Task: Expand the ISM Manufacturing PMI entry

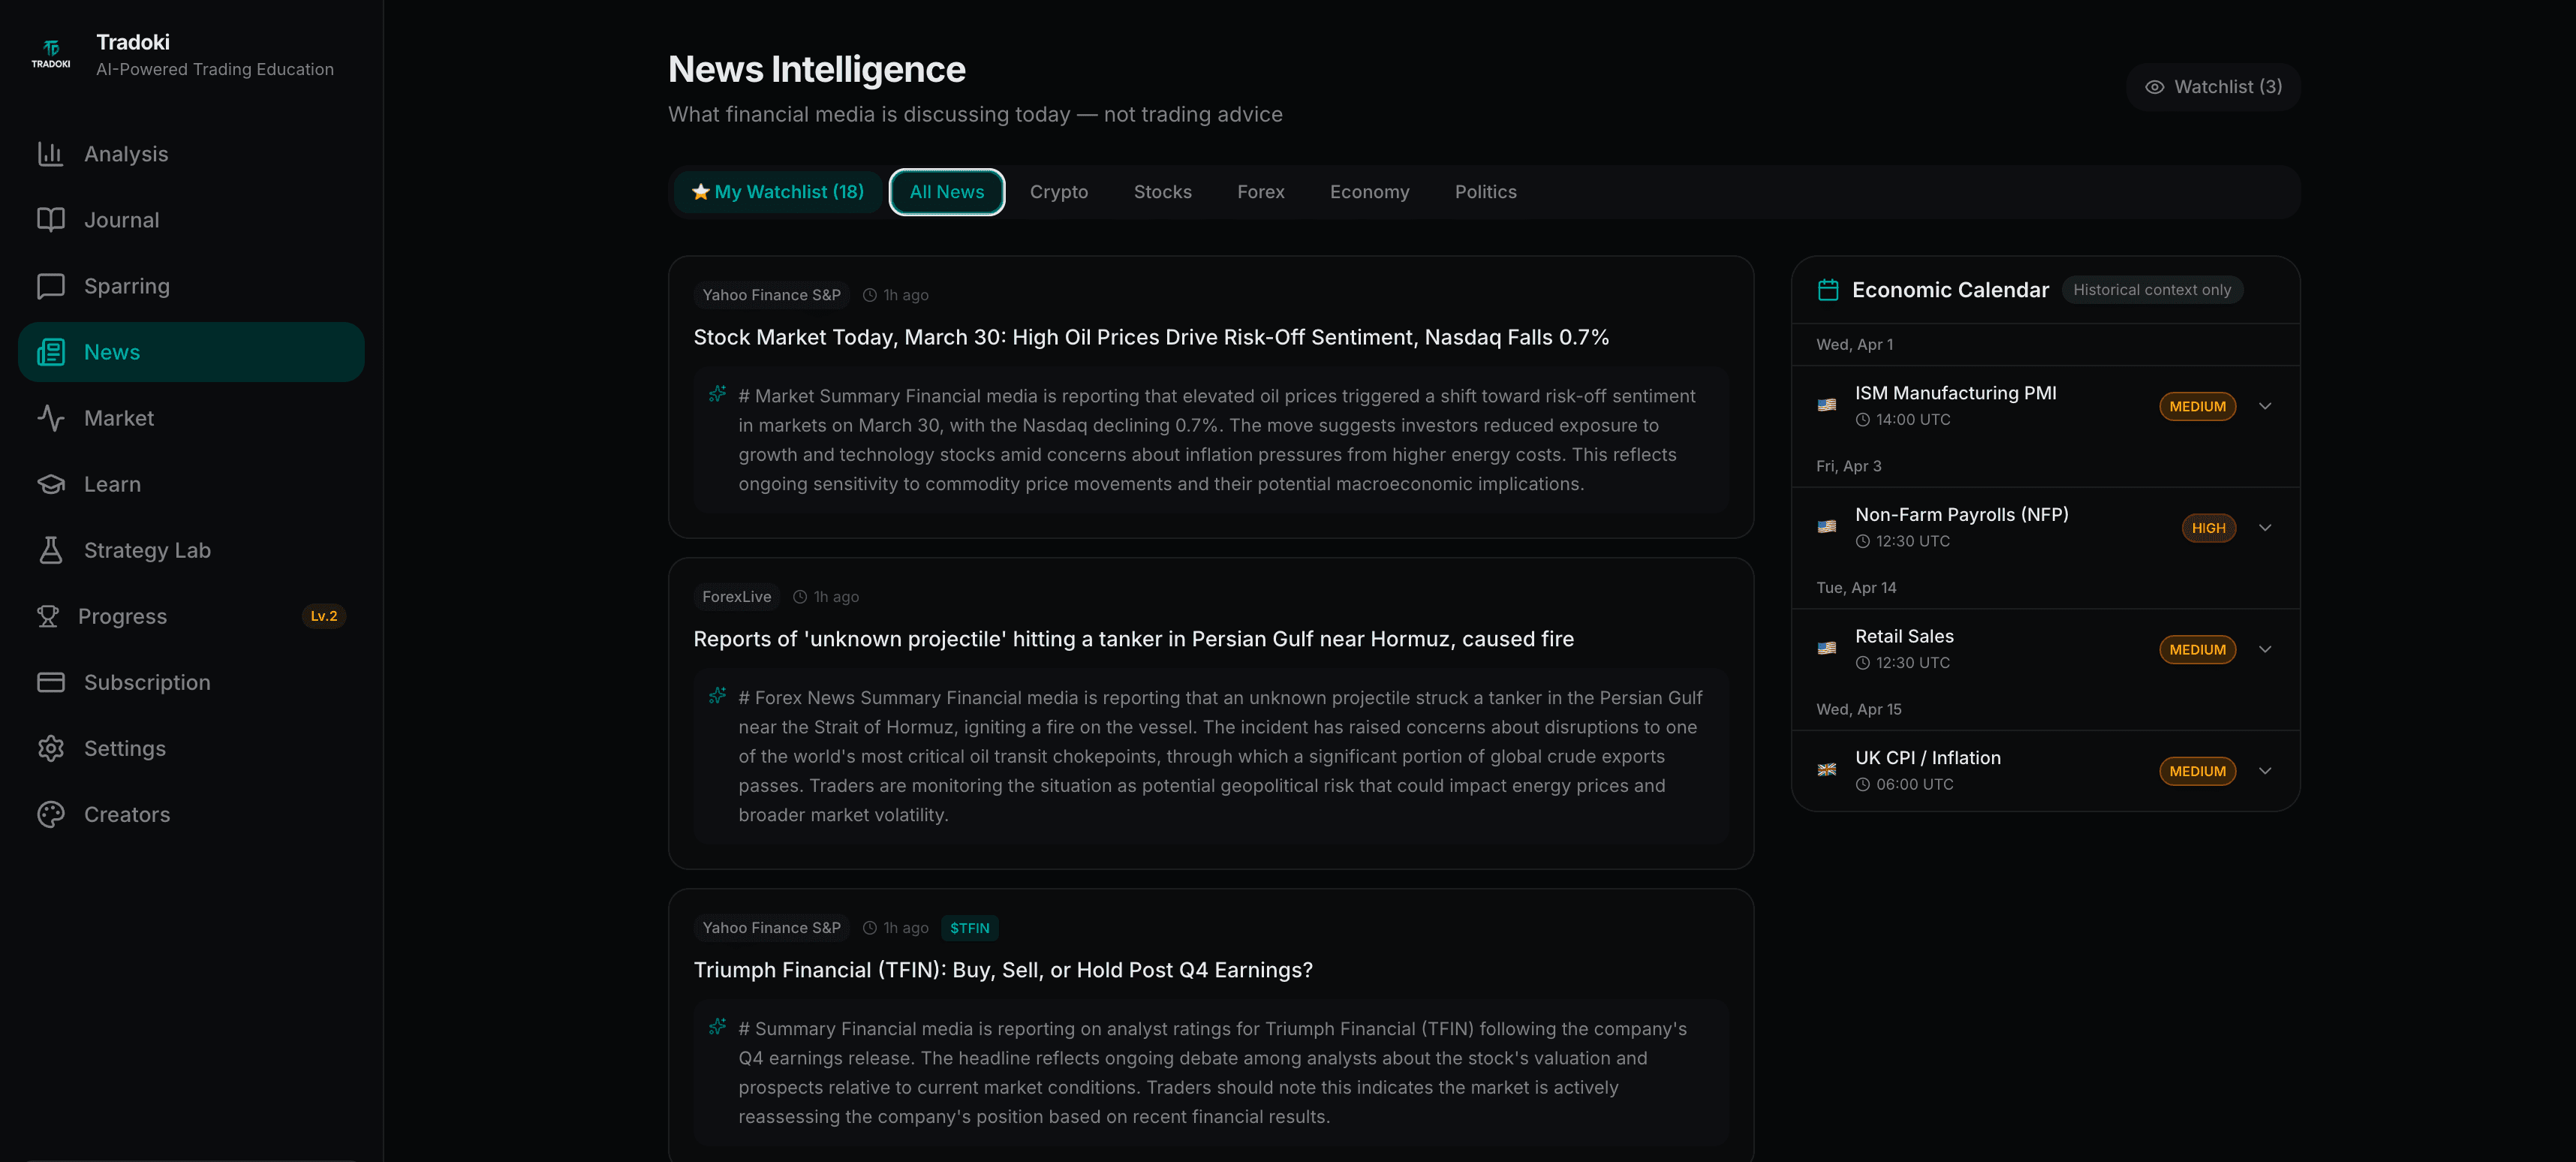Action: click(2265, 406)
